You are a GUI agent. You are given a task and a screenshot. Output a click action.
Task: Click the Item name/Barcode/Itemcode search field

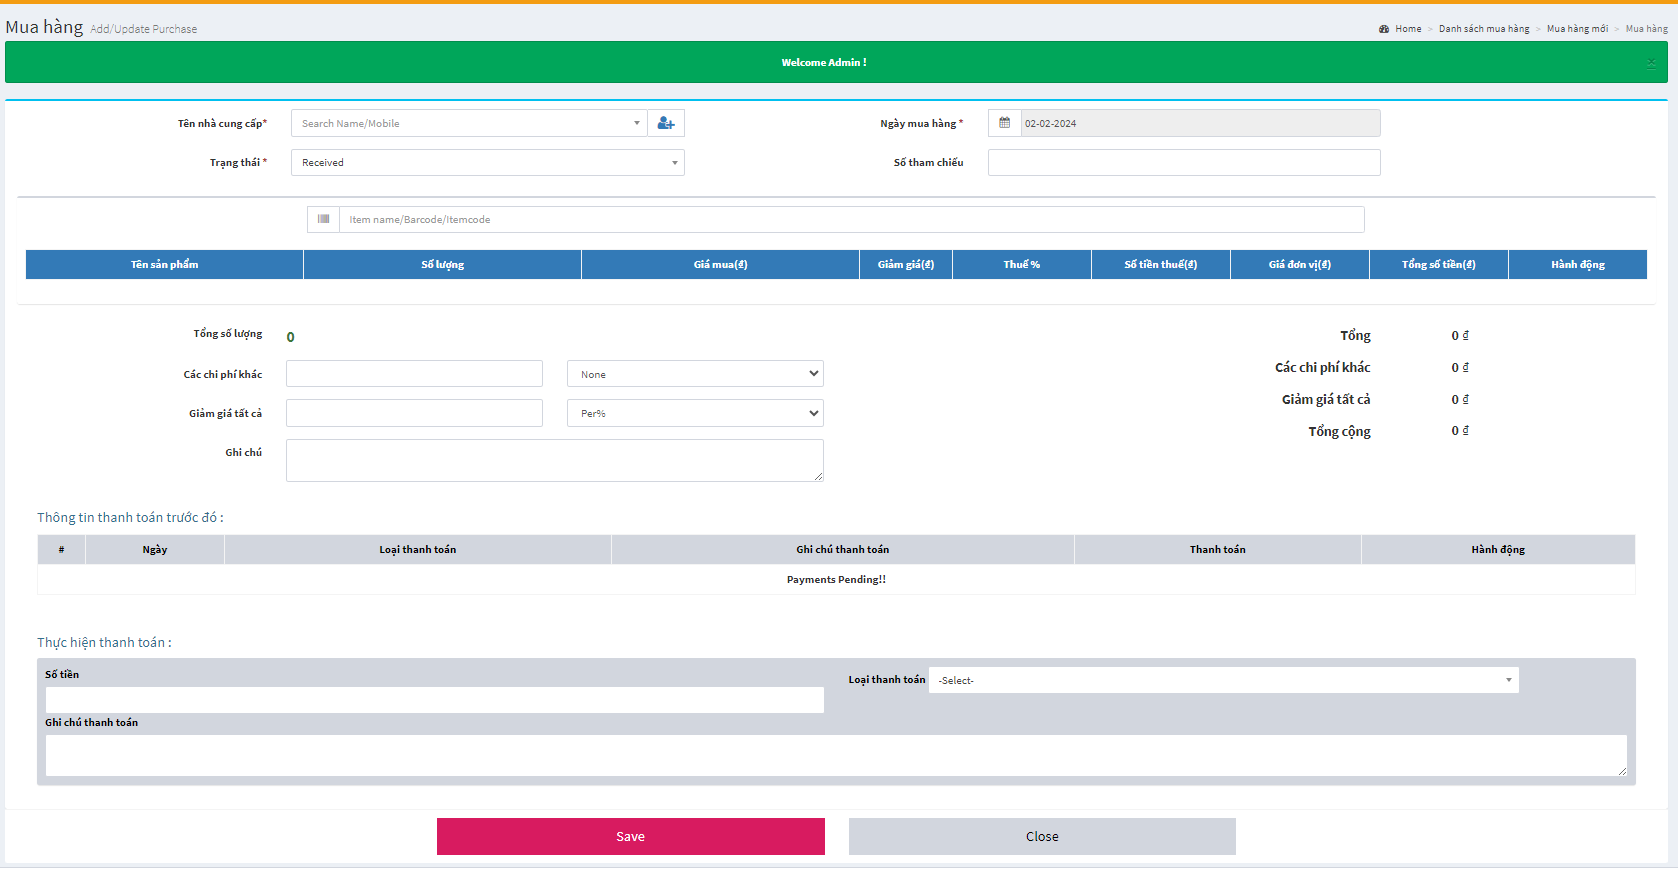pos(852,219)
